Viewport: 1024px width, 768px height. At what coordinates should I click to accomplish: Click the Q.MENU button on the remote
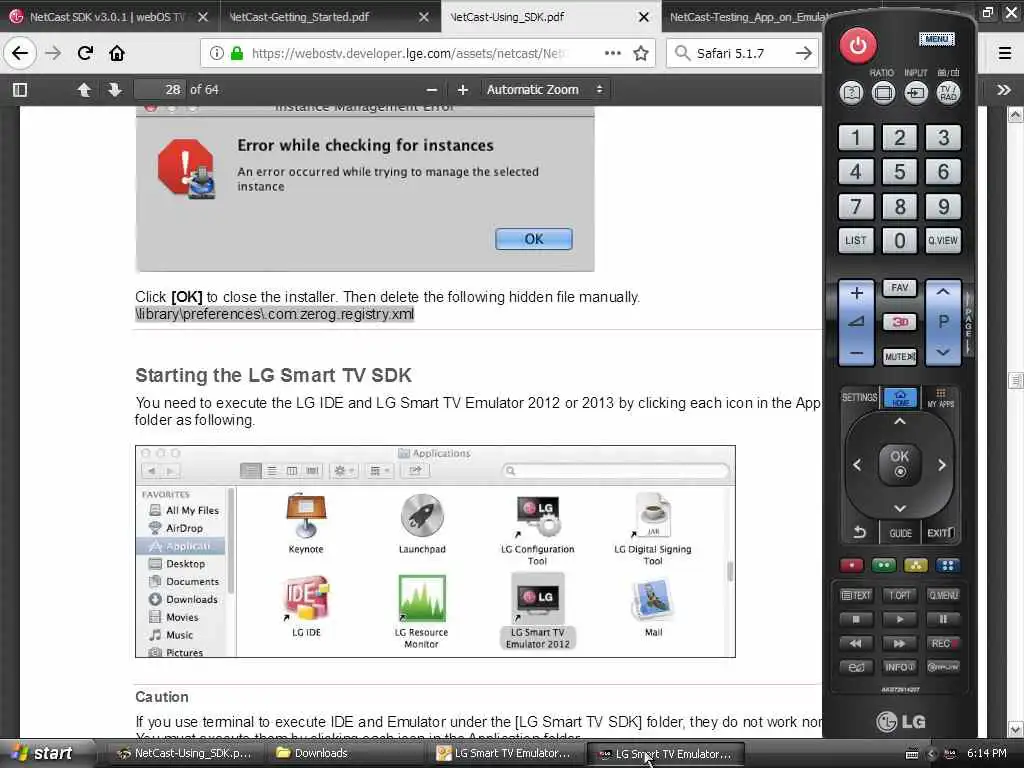pyautogui.click(x=943, y=595)
